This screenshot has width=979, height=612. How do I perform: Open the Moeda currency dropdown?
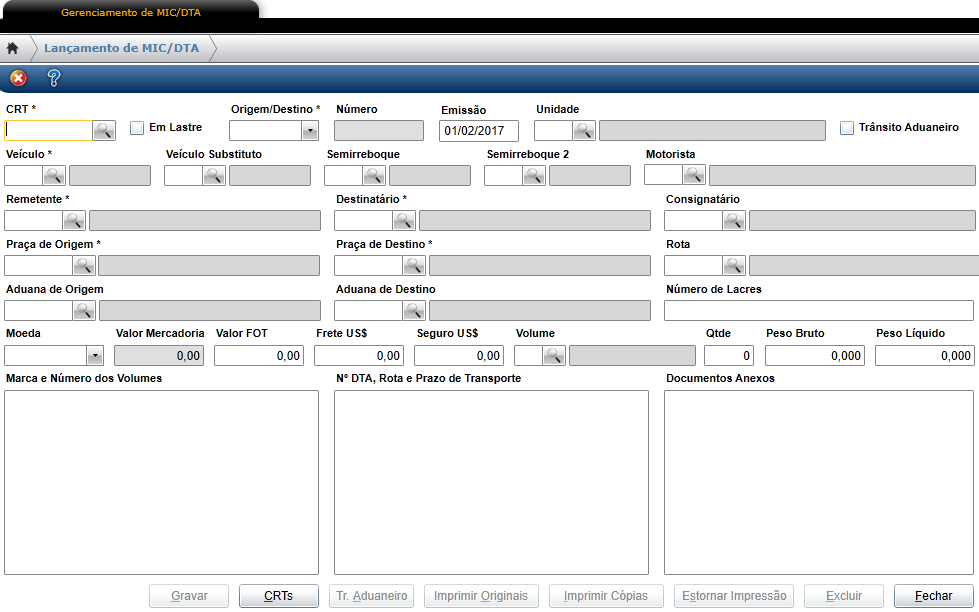coord(95,356)
